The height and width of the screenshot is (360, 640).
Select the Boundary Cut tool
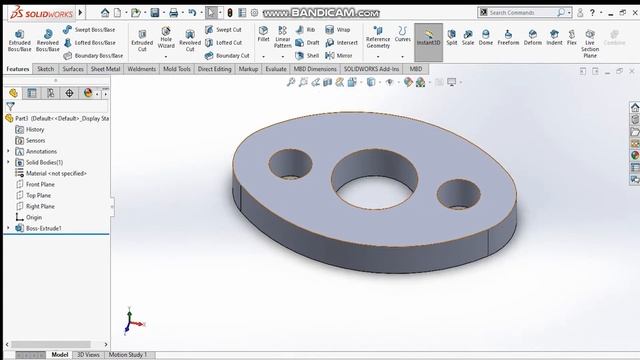coord(227,56)
